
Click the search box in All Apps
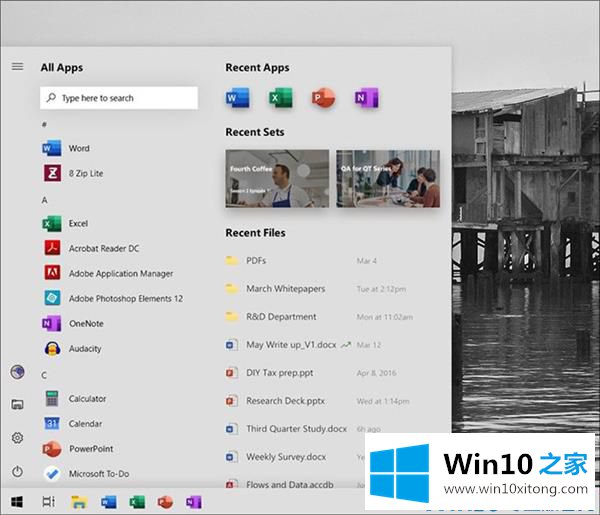119,98
